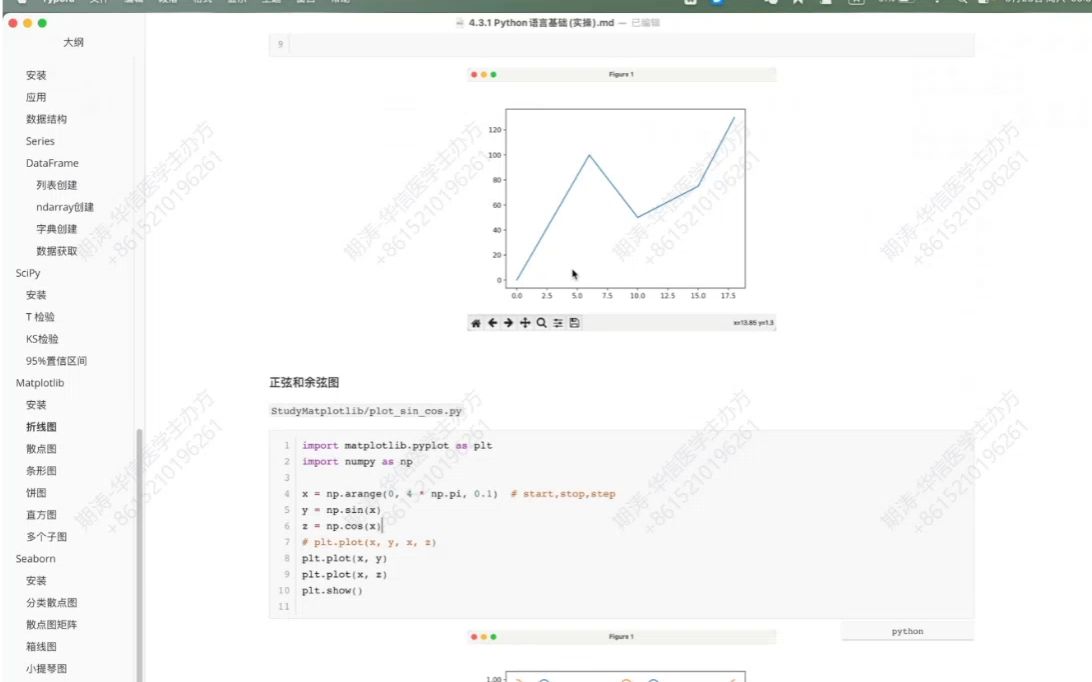
Task: Click the battery icon in the menu bar
Action: coord(903,4)
